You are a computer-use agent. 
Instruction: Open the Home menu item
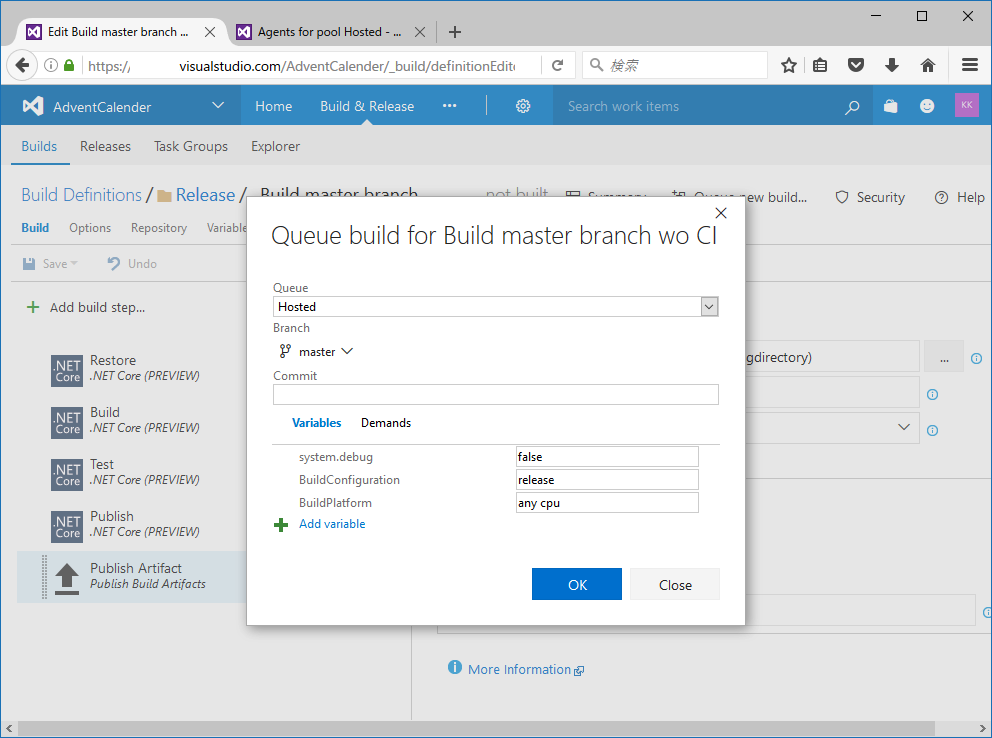tap(273, 106)
